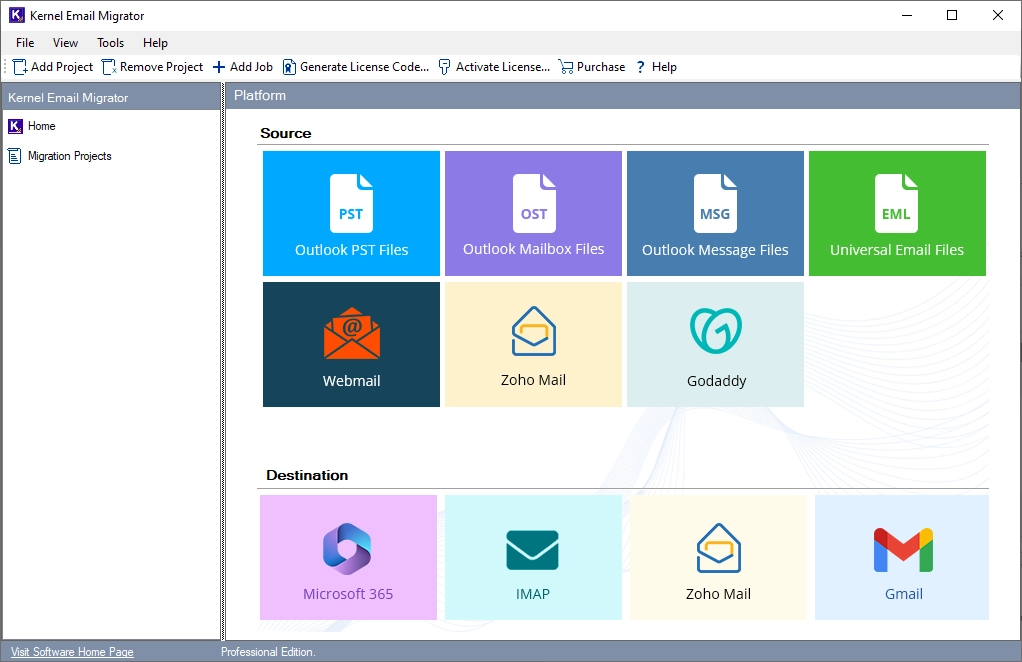Select the Outlook PST Files source tile
This screenshot has height=662, width=1022.
351,213
